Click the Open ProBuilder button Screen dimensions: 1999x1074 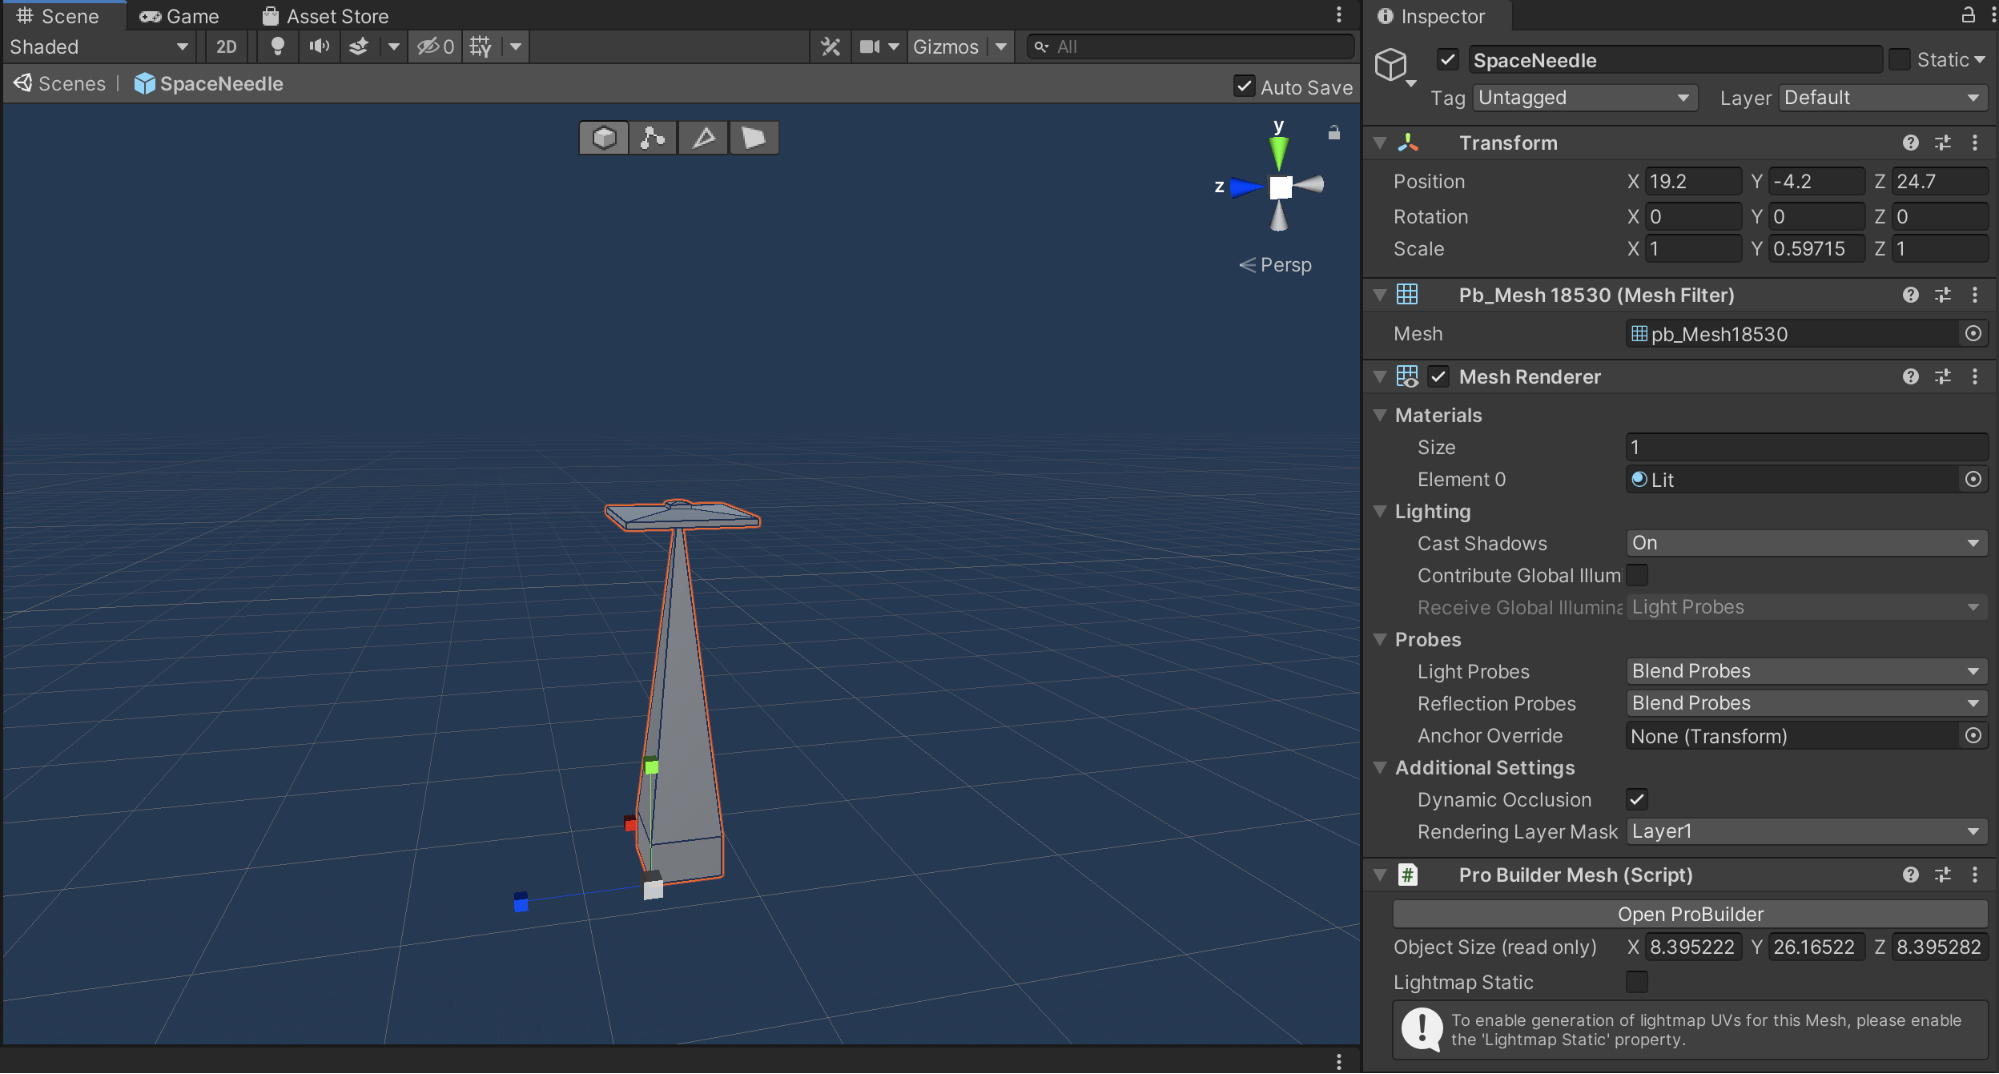tap(1689, 914)
